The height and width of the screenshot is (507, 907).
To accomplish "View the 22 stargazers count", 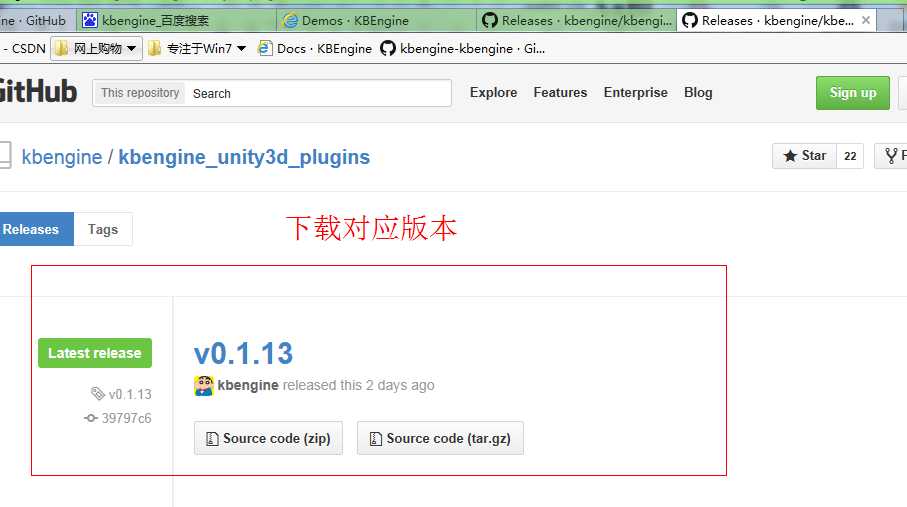I will (850, 156).
